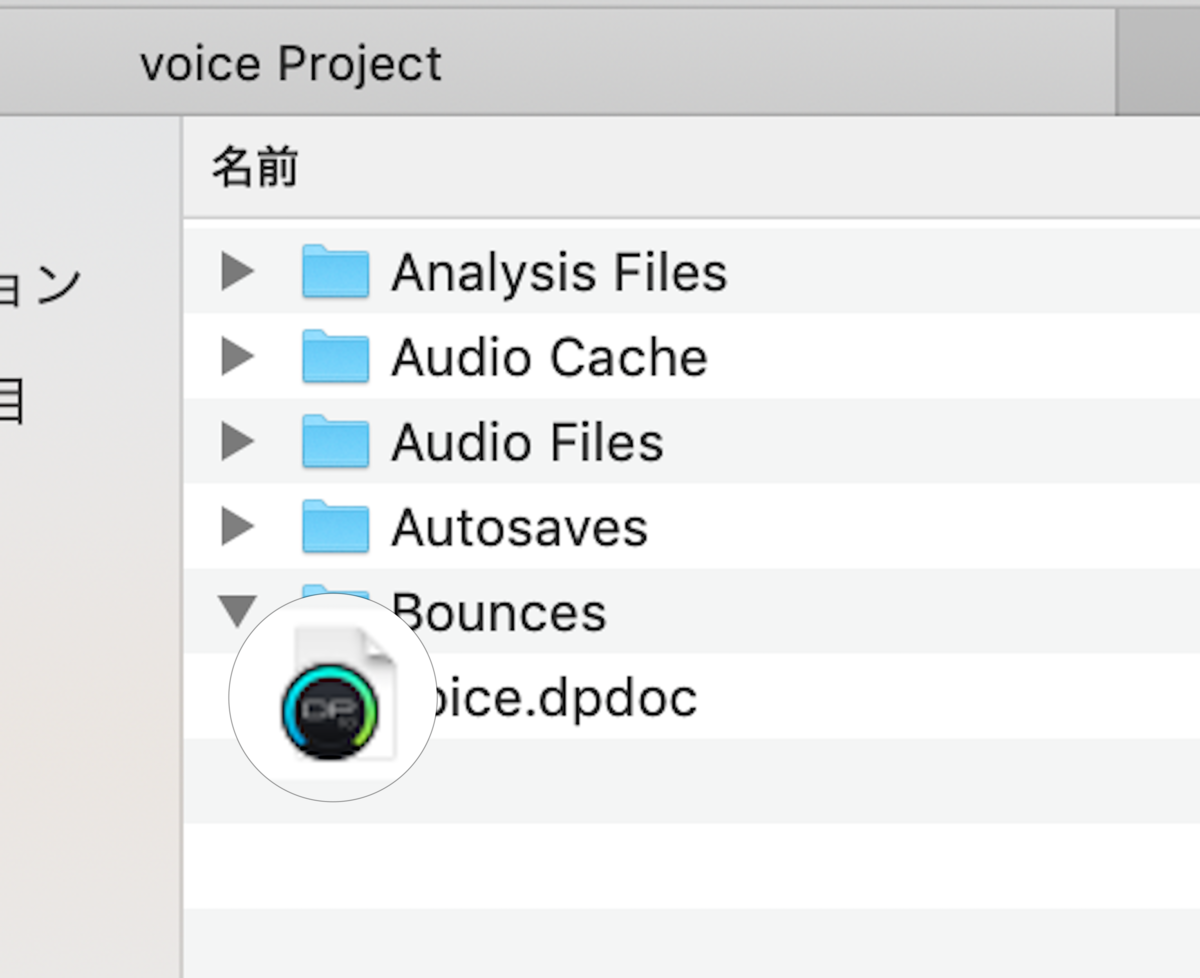Click the Analysis Files folder icon

tap(335, 271)
